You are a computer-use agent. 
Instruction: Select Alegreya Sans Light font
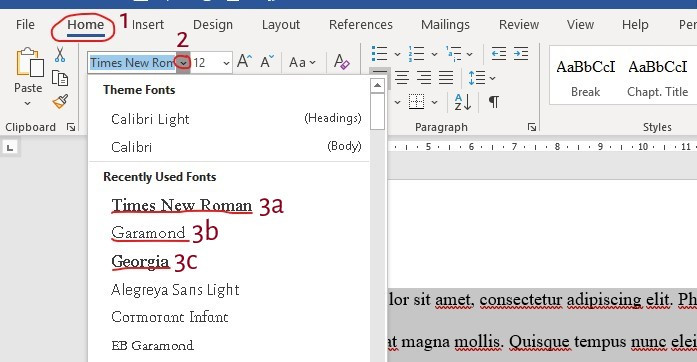pos(229,290)
